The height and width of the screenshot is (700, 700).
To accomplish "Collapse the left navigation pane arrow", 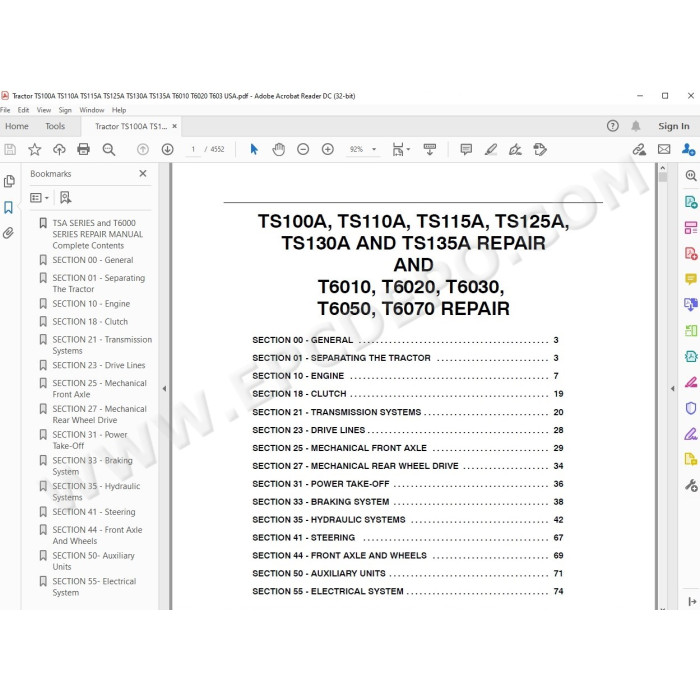I will [164, 388].
